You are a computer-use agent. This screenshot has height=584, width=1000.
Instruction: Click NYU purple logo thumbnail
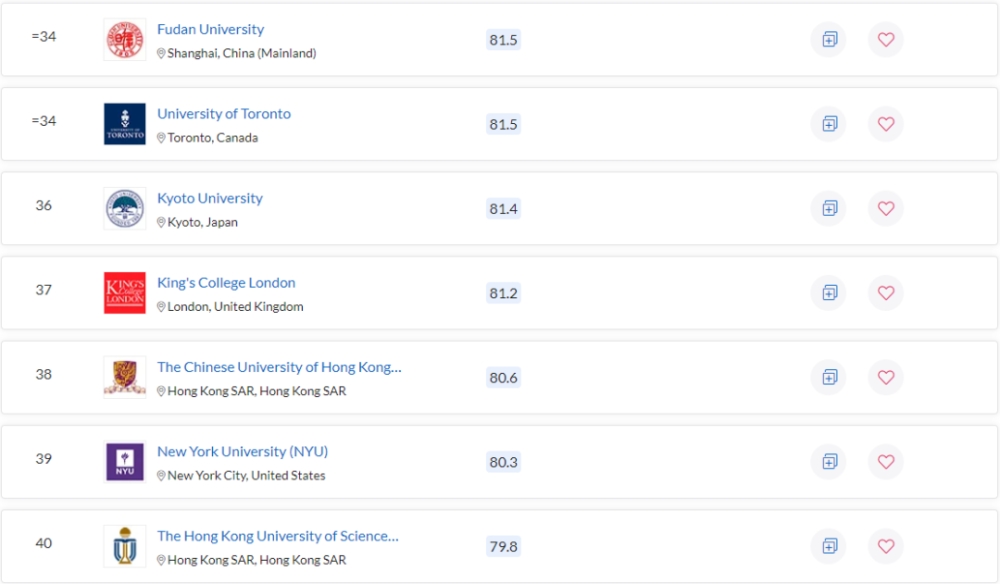[125, 462]
